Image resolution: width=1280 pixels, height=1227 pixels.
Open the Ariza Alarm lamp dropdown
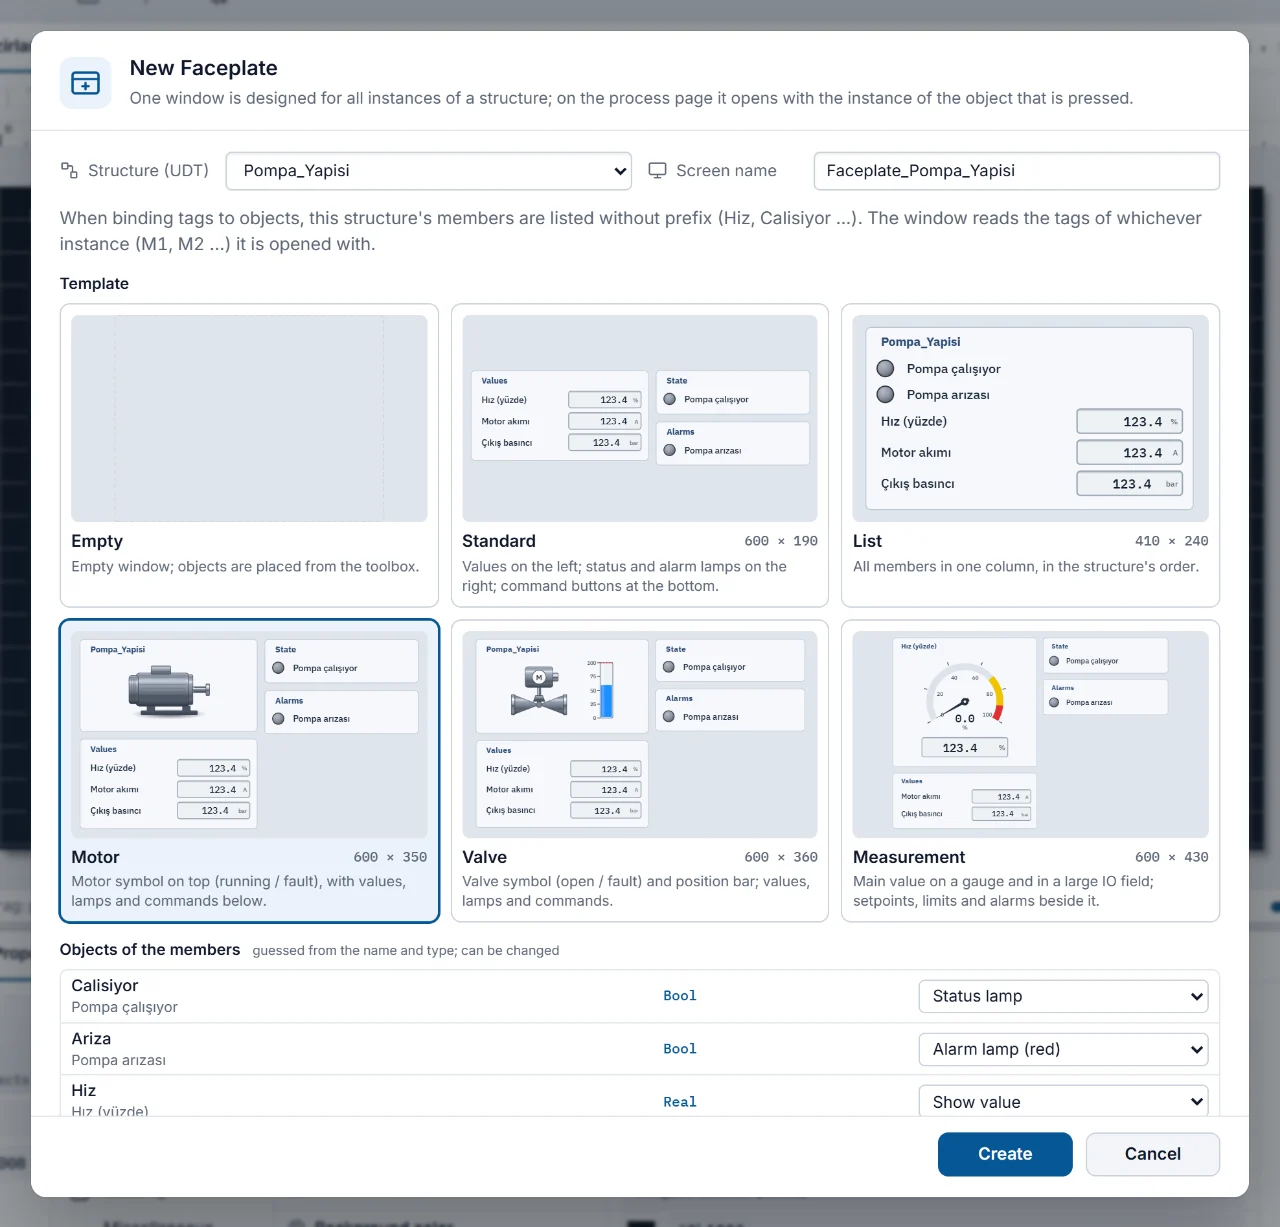(x=1063, y=1049)
